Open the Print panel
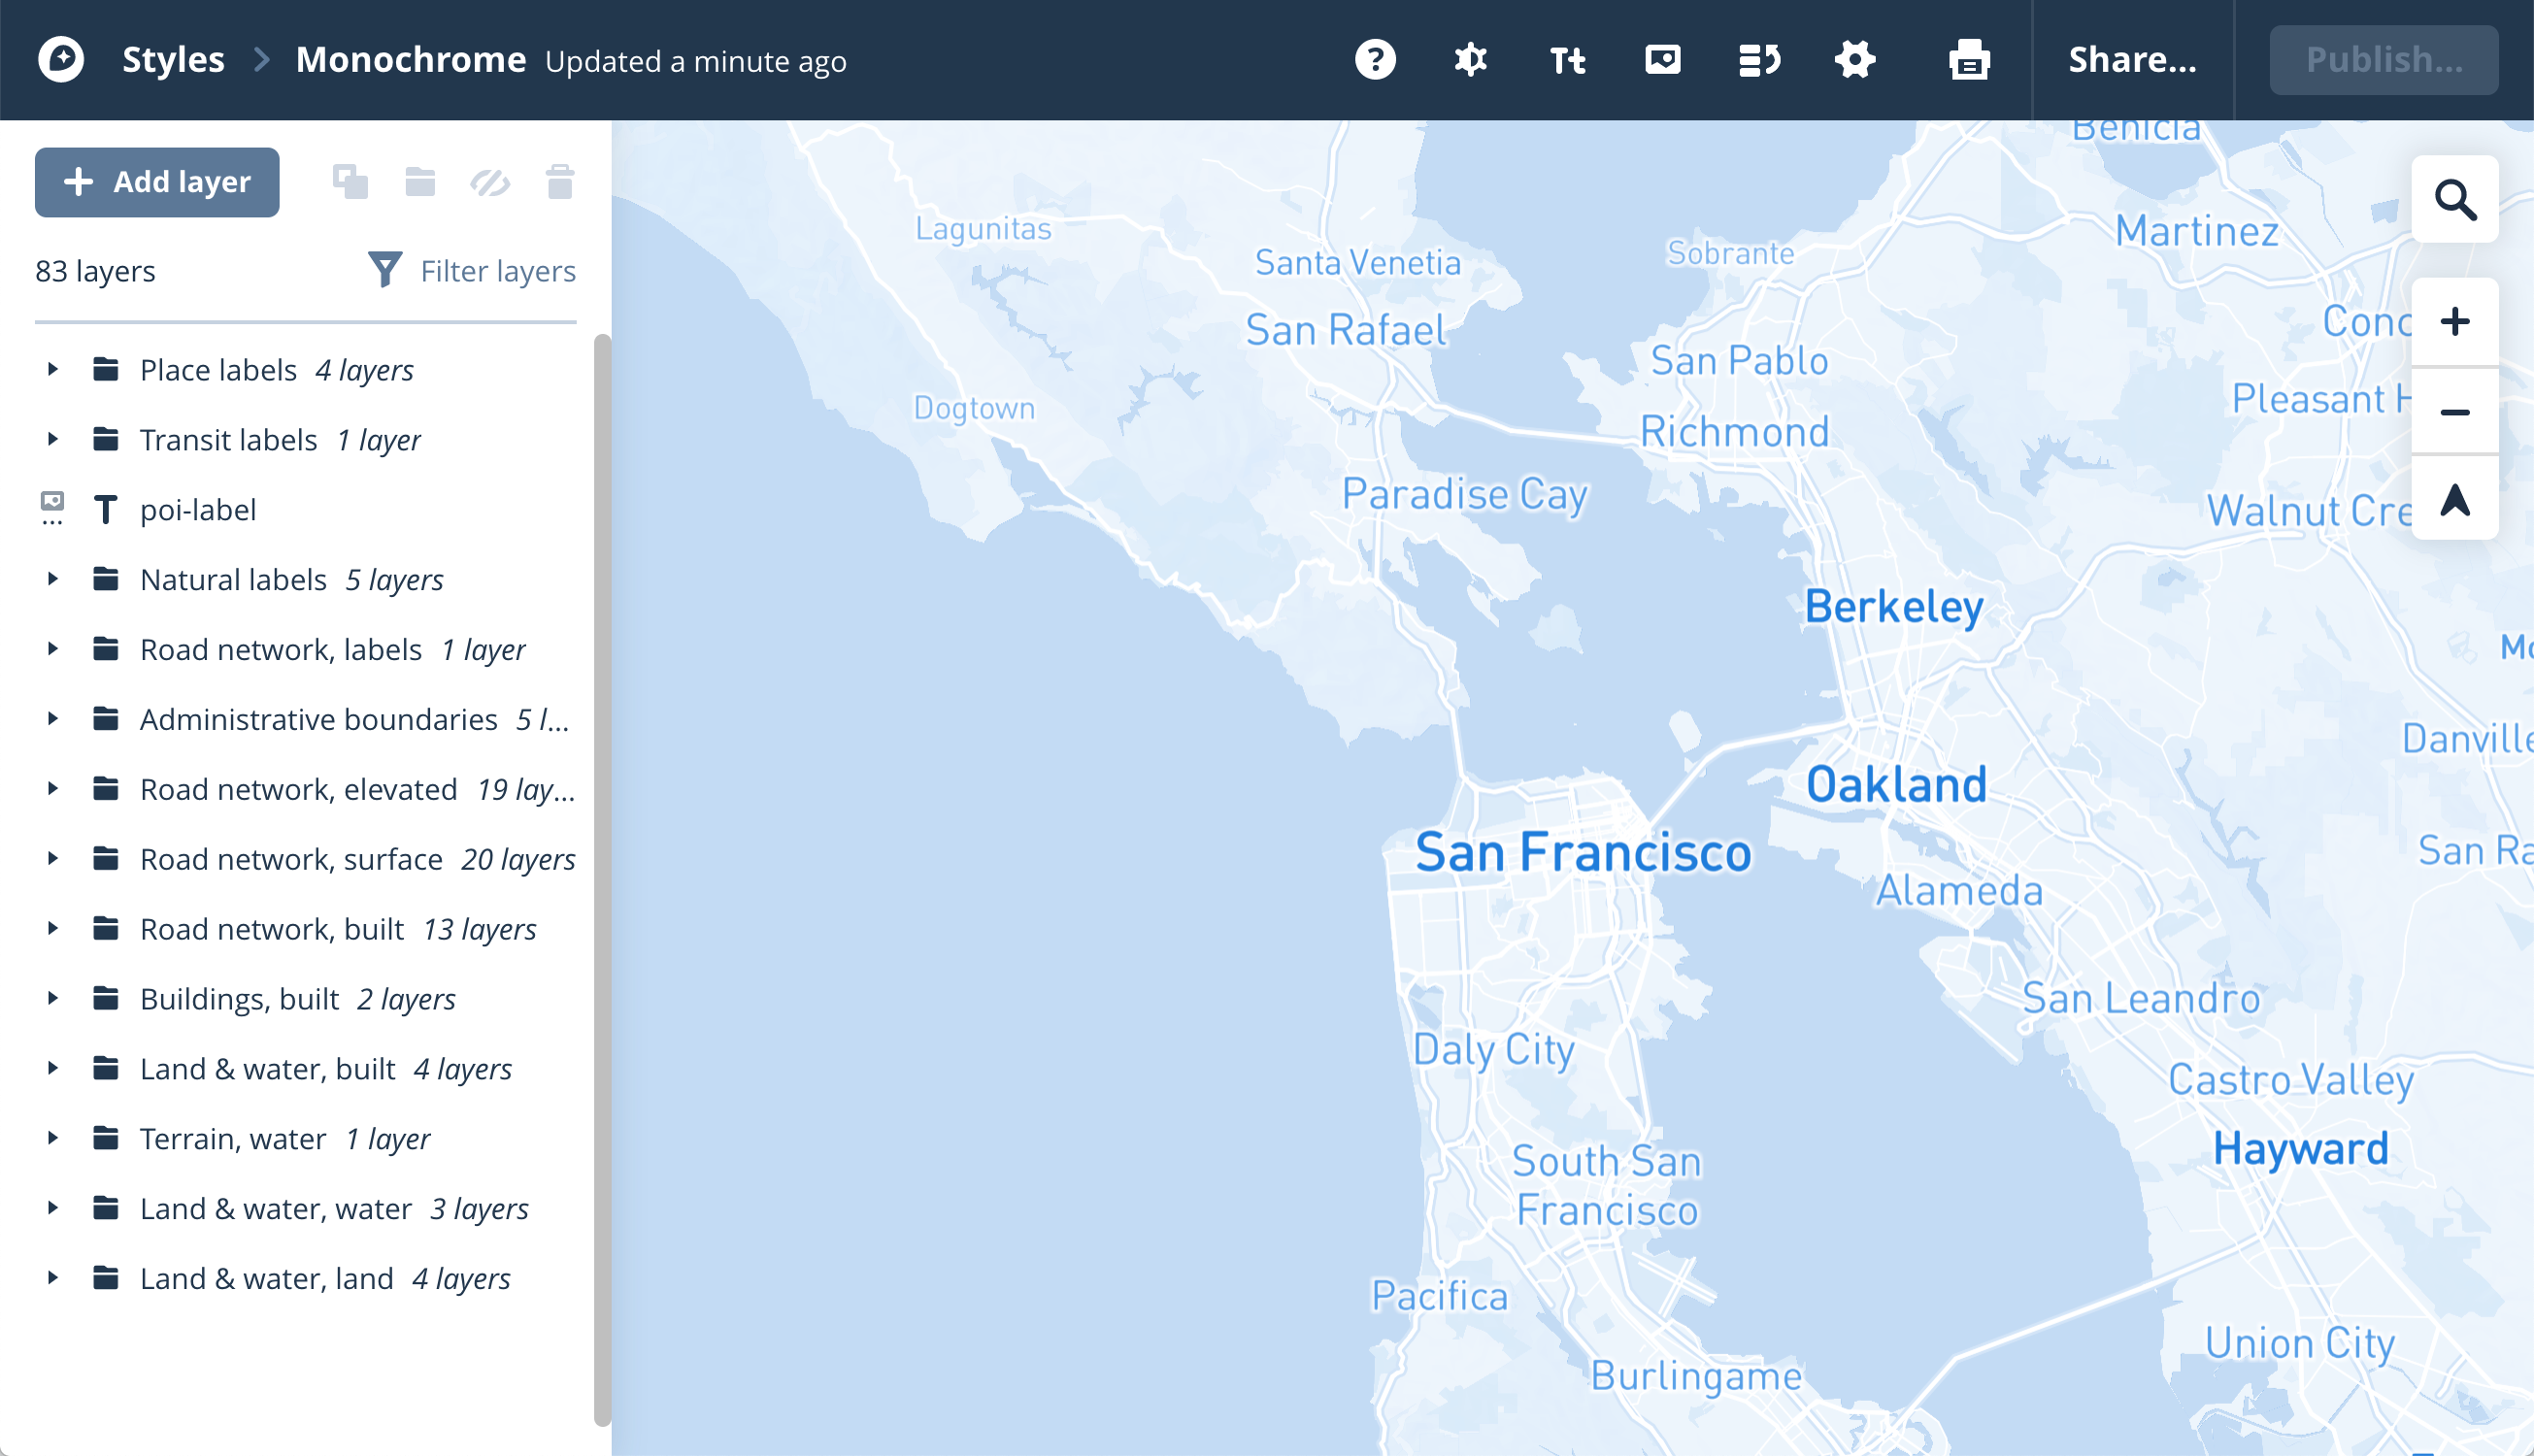The image size is (2534, 1456). point(1968,60)
